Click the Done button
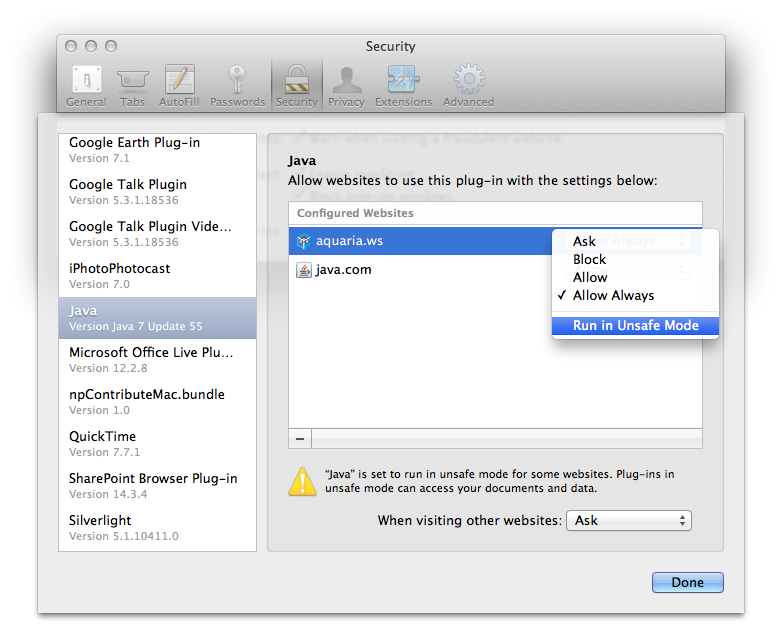 point(687,582)
